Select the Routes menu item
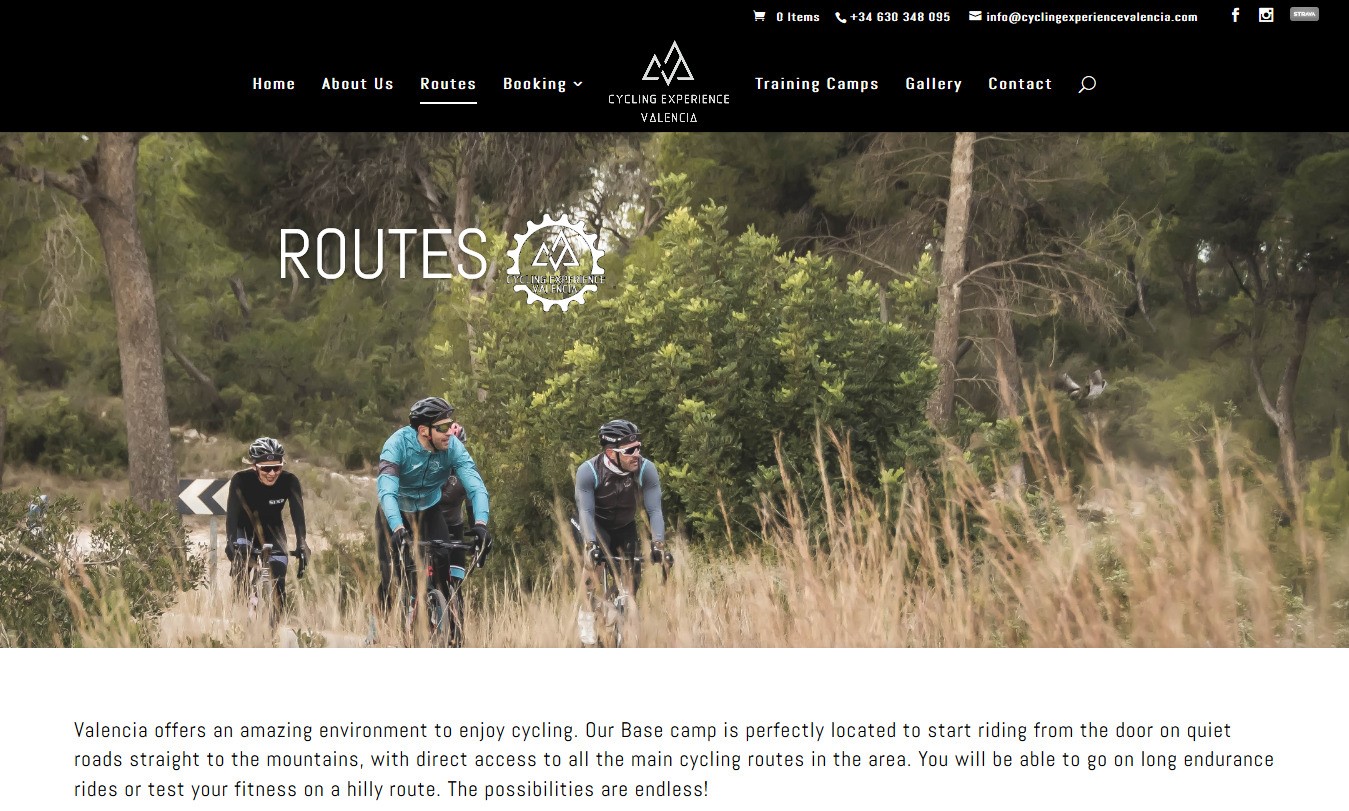Screen dimensions: 1349x811 (448, 84)
